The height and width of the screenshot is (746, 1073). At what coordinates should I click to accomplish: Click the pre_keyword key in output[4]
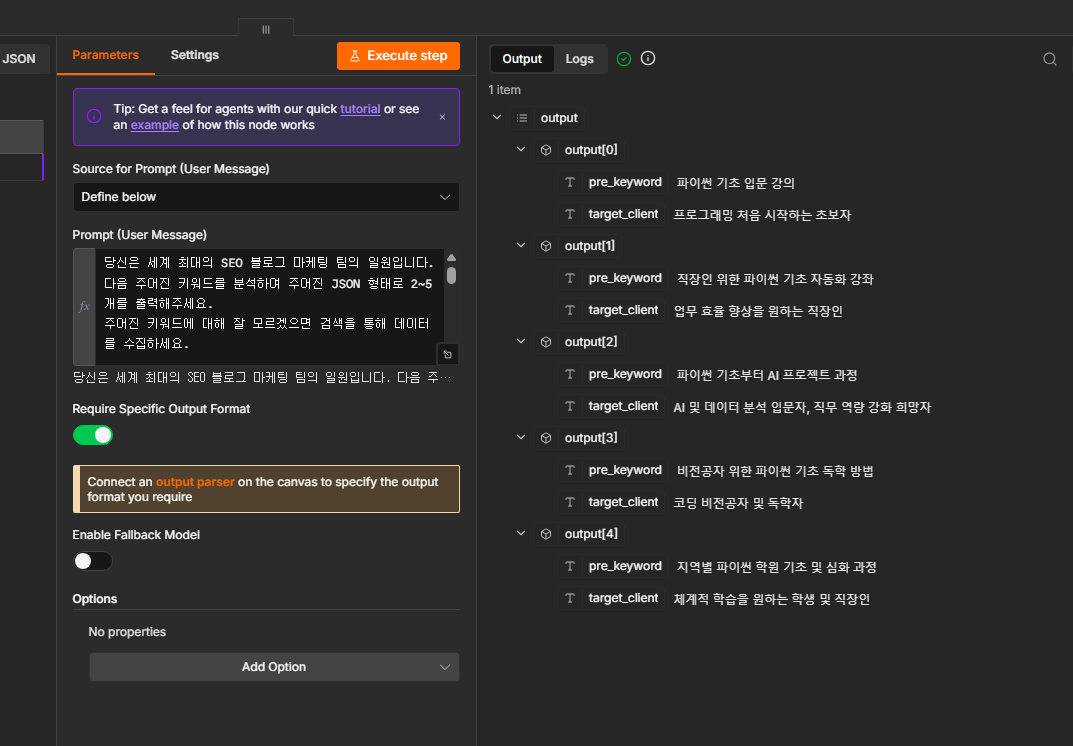[625, 566]
